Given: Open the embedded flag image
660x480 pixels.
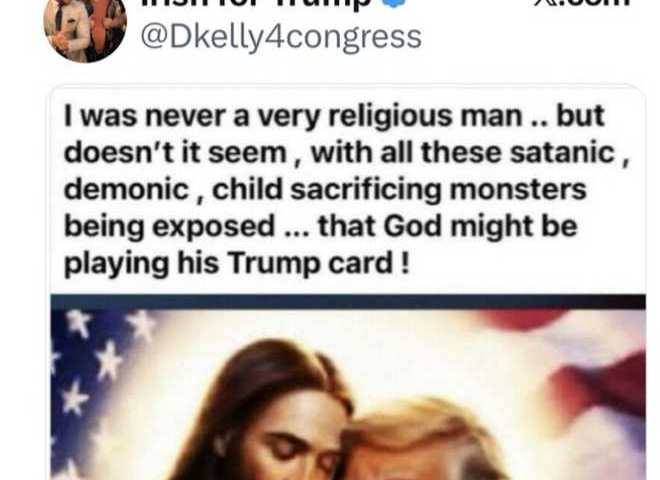Looking at the screenshot, I should (348, 387).
